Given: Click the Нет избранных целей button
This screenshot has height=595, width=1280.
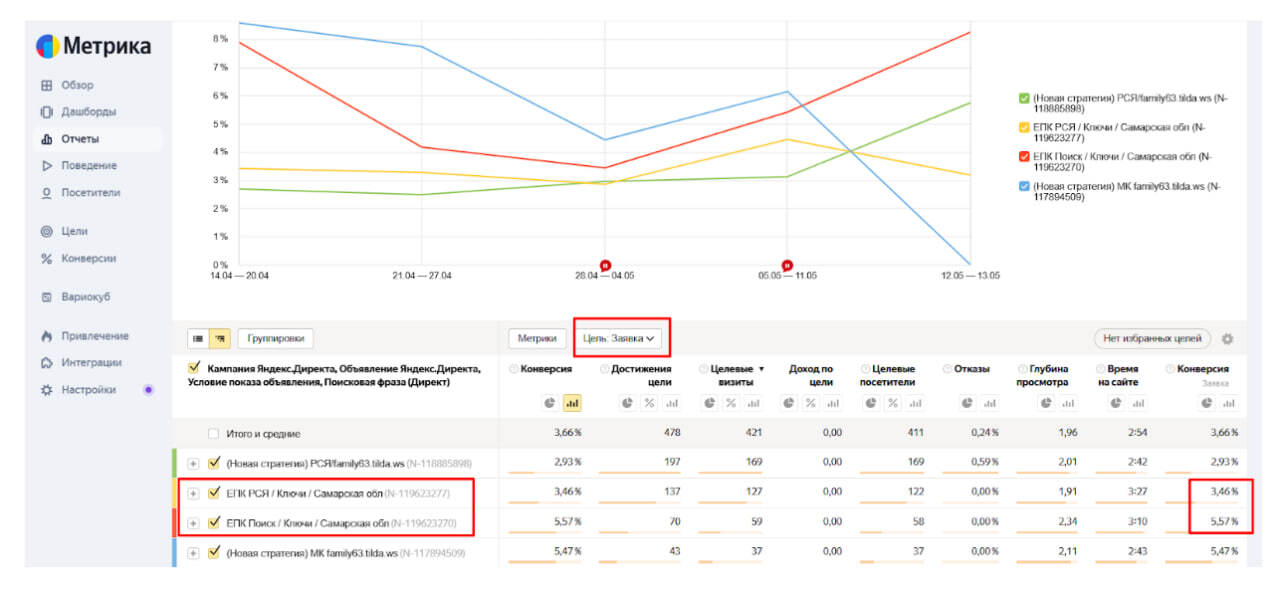Looking at the screenshot, I should click(x=1152, y=339).
